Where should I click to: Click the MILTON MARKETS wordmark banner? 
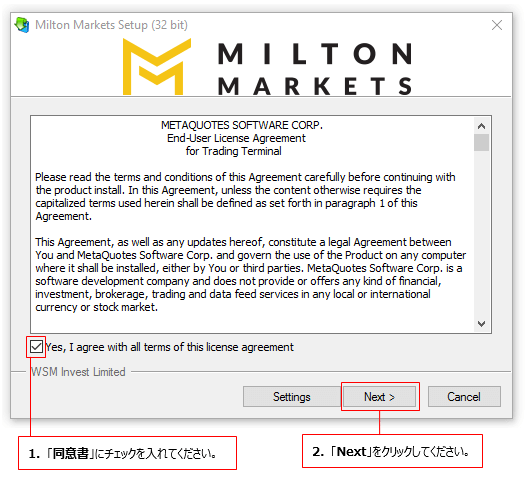pos(315,69)
